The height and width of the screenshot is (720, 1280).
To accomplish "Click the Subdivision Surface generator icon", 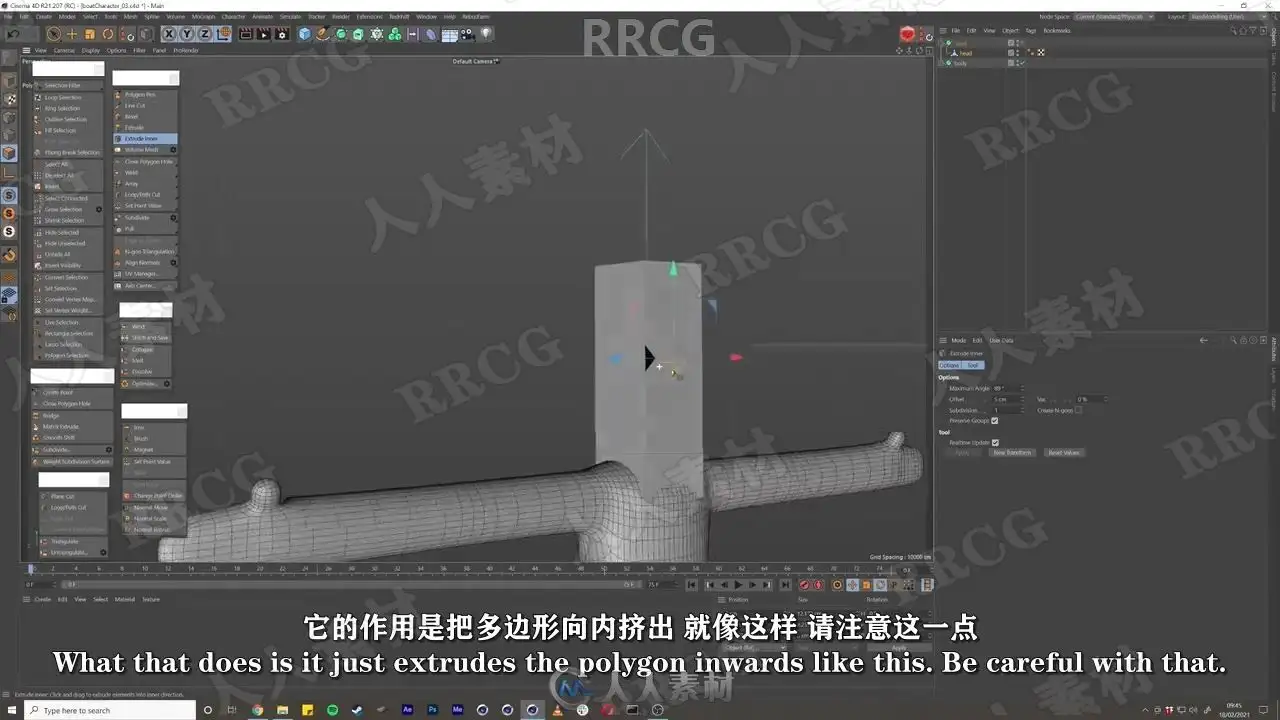I will pyautogui.click(x=341, y=34).
